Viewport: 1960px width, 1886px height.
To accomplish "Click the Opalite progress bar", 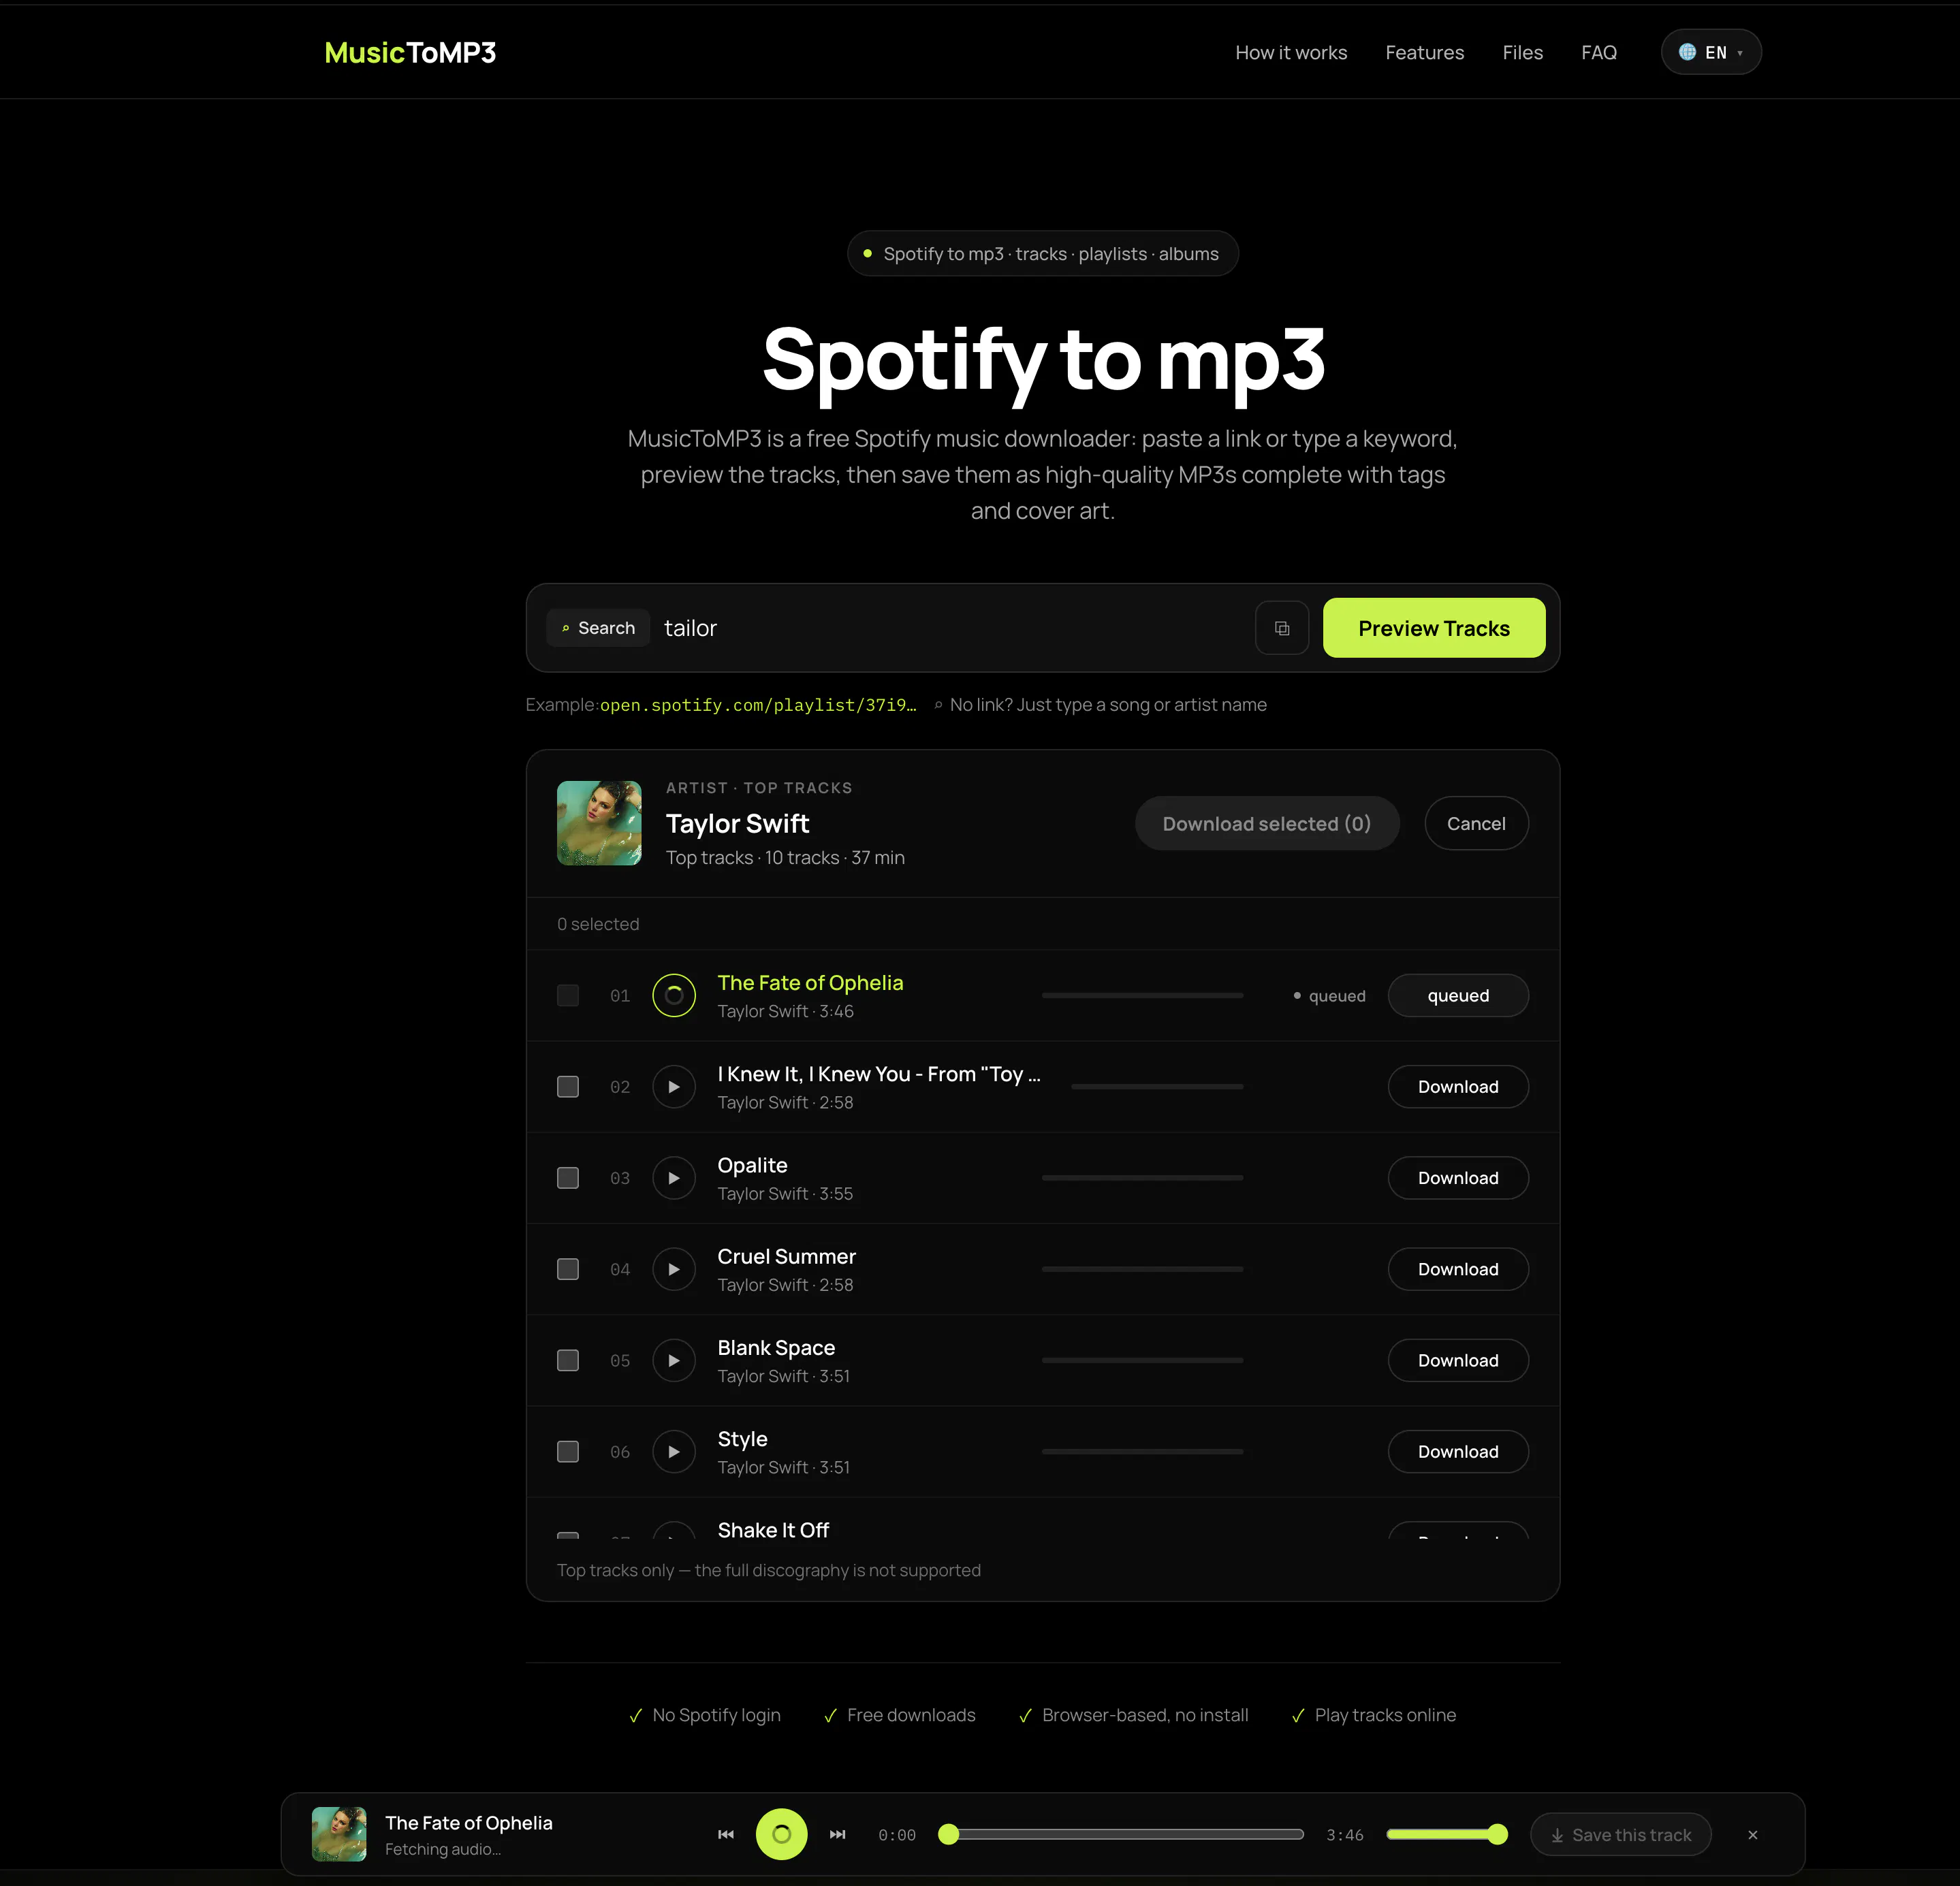I will (x=1142, y=1177).
